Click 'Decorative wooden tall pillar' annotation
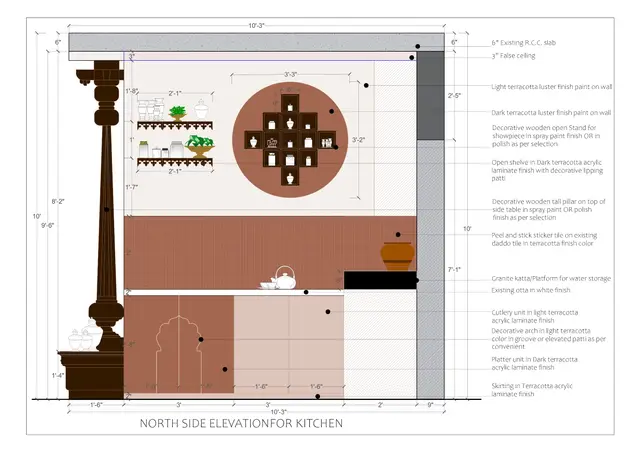 (x=548, y=209)
